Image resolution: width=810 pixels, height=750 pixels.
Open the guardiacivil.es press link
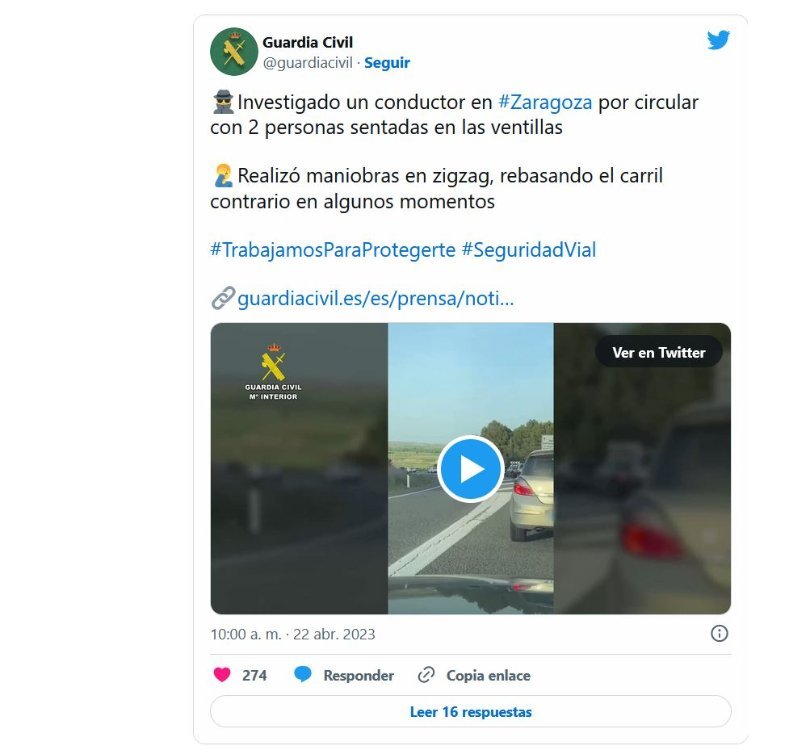pyautogui.click(x=376, y=299)
